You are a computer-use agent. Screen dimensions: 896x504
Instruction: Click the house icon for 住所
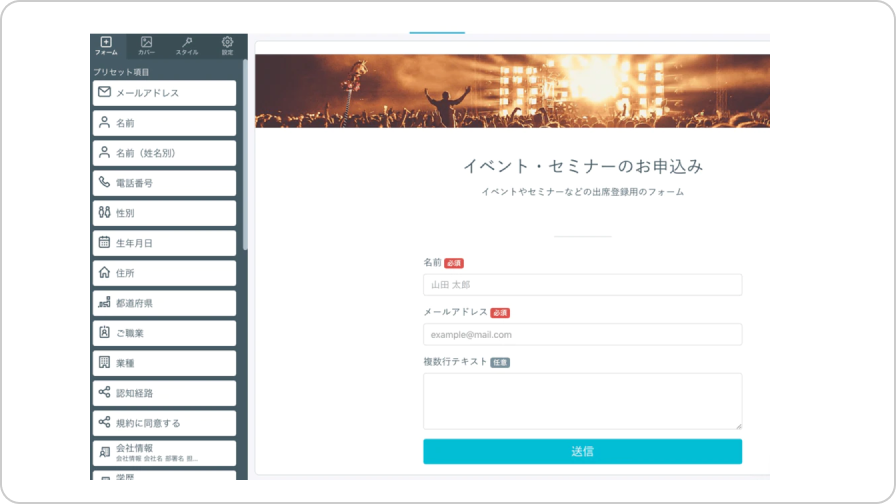coord(104,272)
